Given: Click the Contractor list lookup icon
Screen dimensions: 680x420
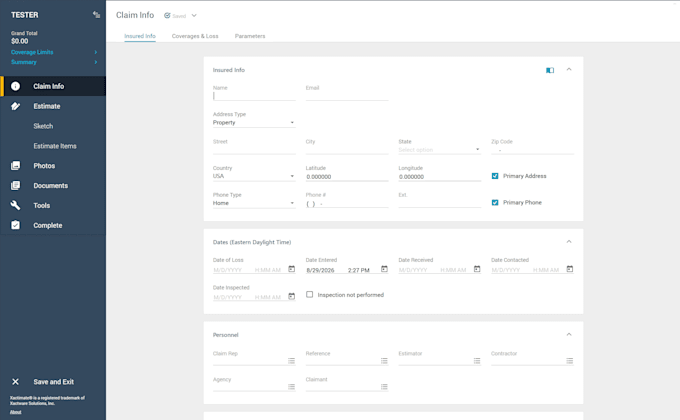Looking at the screenshot, I should click(x=570, y=361).
